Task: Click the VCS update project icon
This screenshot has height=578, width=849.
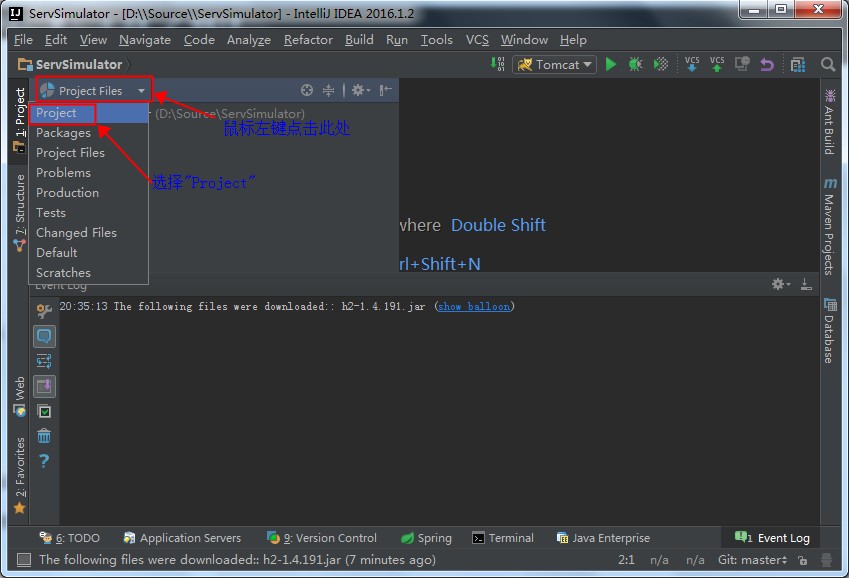Action: (x=691, y=64)
